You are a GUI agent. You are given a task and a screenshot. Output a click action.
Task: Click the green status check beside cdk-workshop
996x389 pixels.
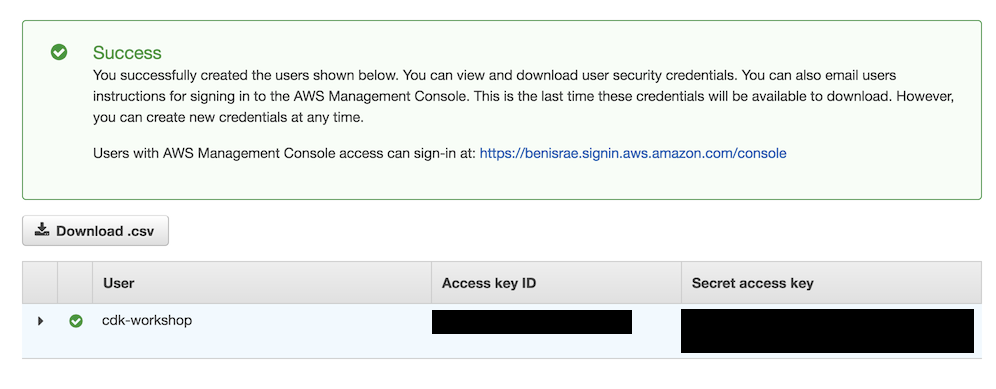(x=76, y=322)
